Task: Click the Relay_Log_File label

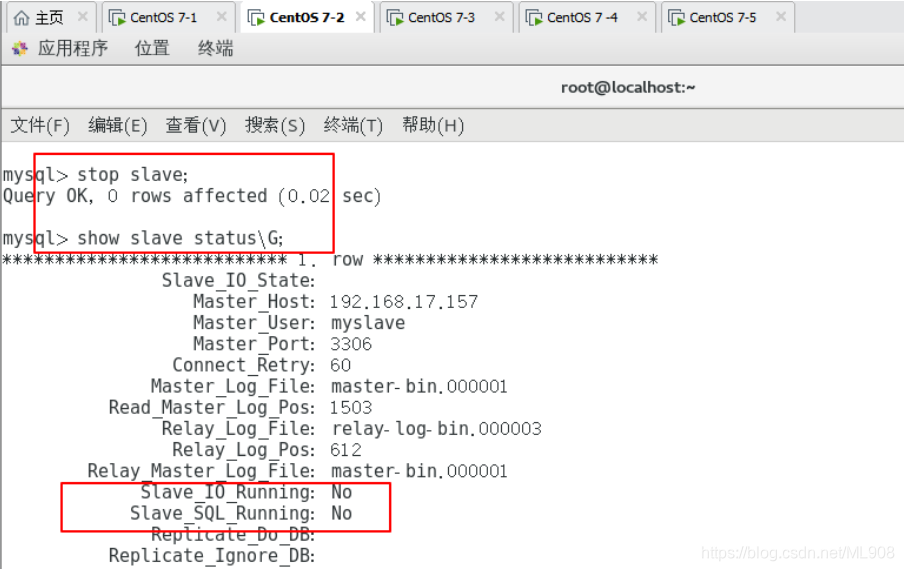Action: (x=238, y=429)
